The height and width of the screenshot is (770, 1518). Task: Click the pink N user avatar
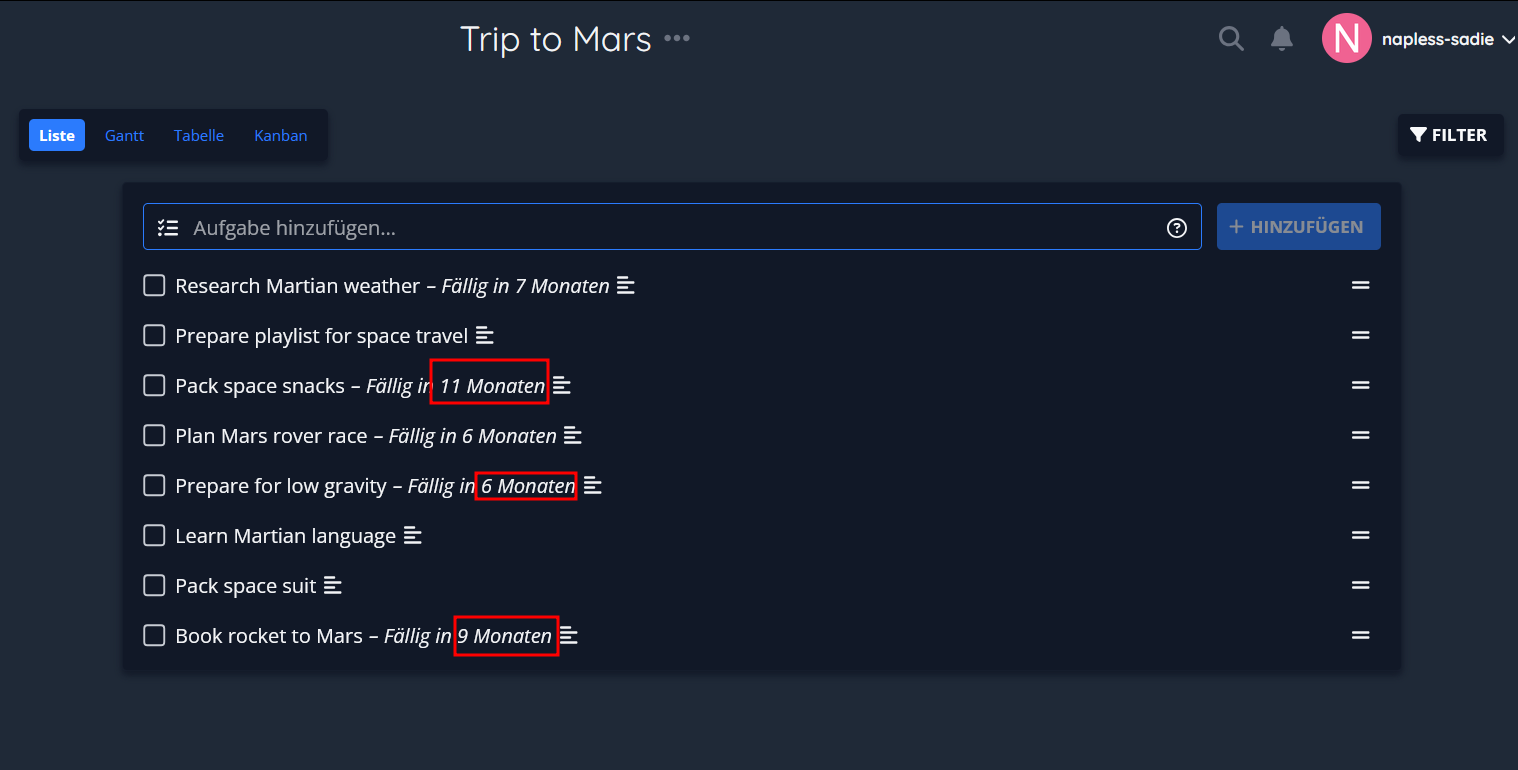tap(1346, 39)
